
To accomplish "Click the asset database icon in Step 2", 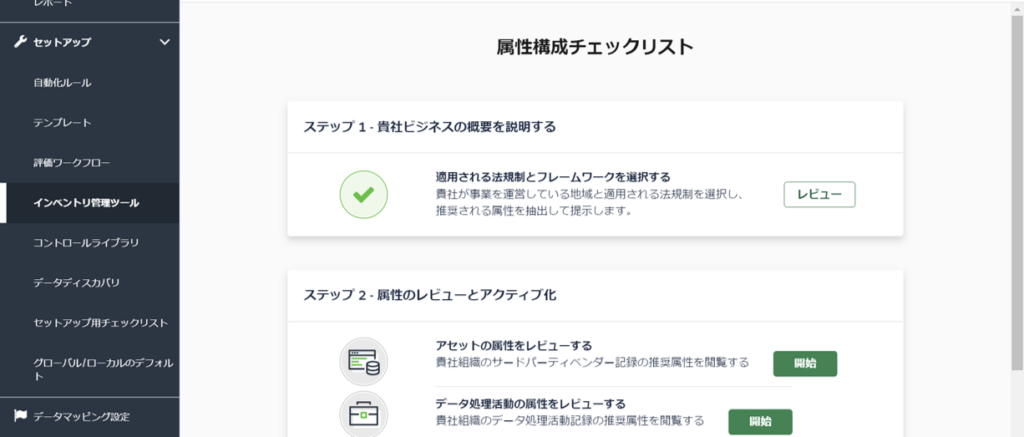I will [x=364, y=361].
